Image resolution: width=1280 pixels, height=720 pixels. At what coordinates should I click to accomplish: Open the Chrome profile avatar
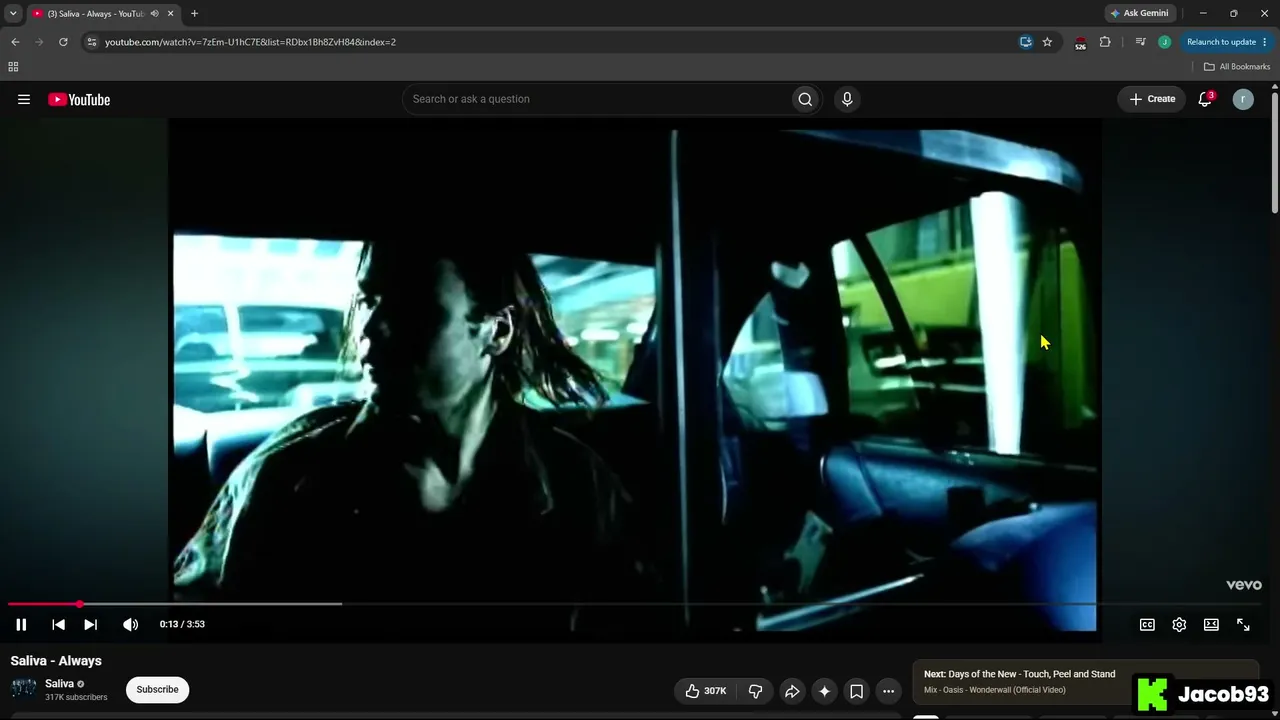(1164, 42)
